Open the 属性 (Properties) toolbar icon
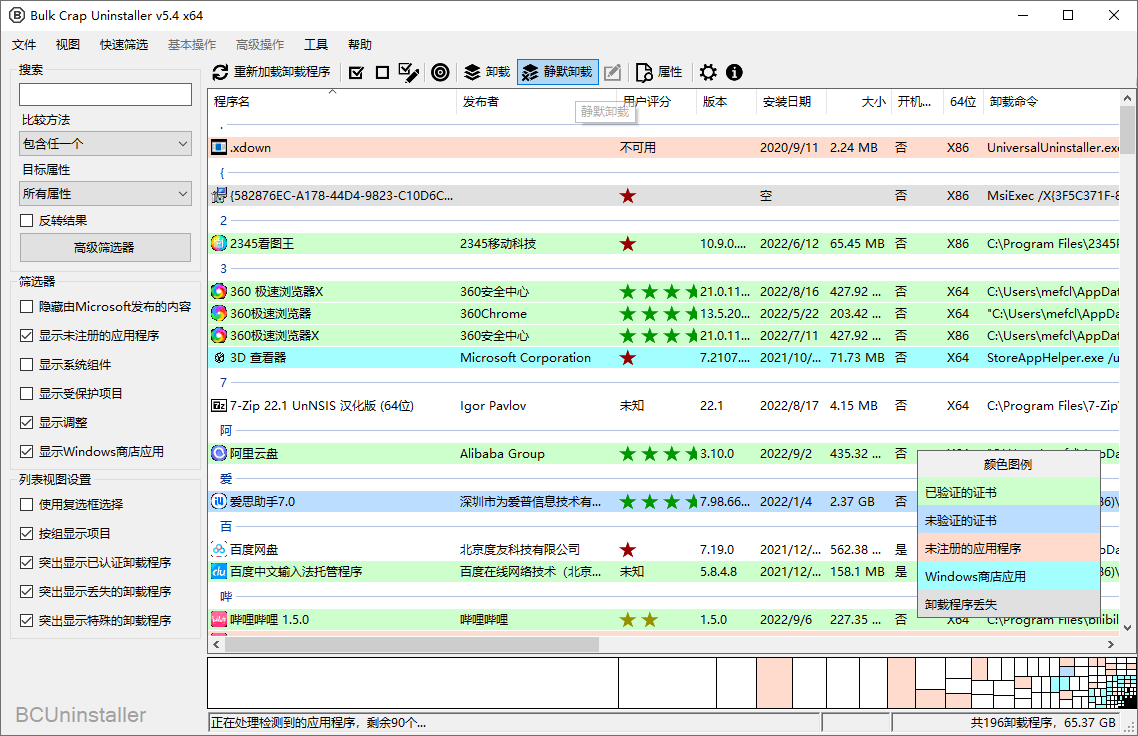 click(x=656, y=72)
